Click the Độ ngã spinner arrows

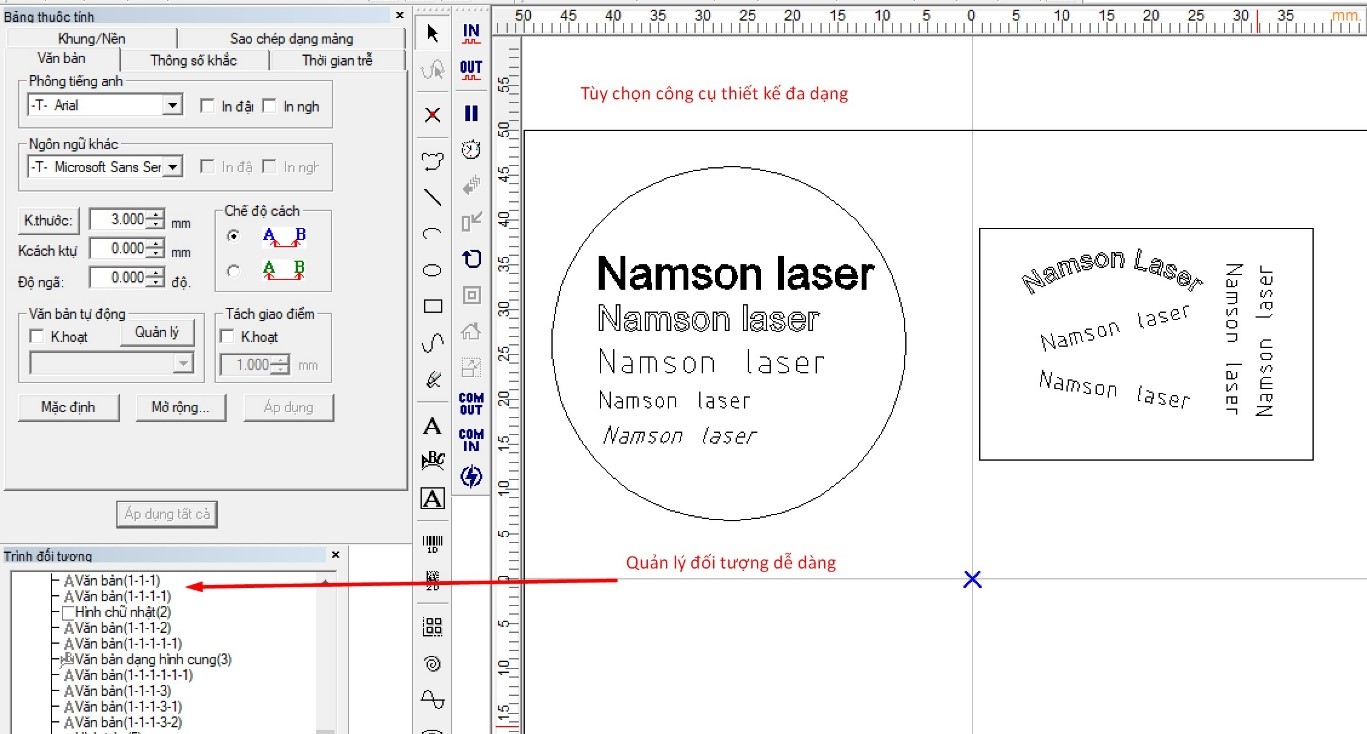(155, 277)
